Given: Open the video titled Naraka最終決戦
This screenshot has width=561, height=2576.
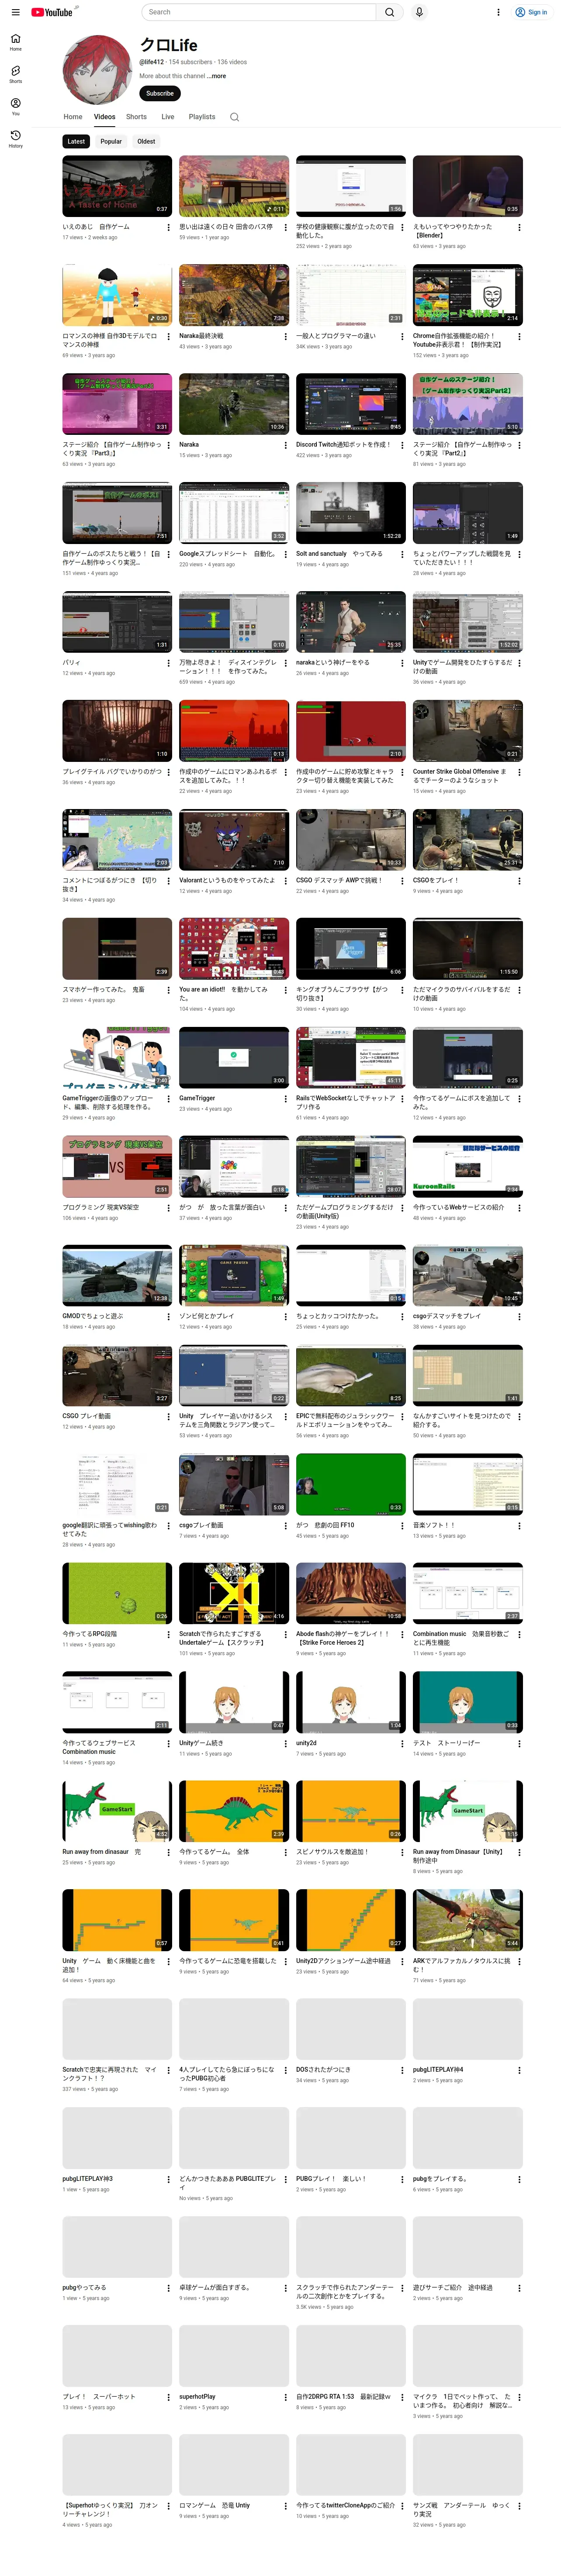Looking at the screenshot, I should pyautogui.click(x=201, y=336).
